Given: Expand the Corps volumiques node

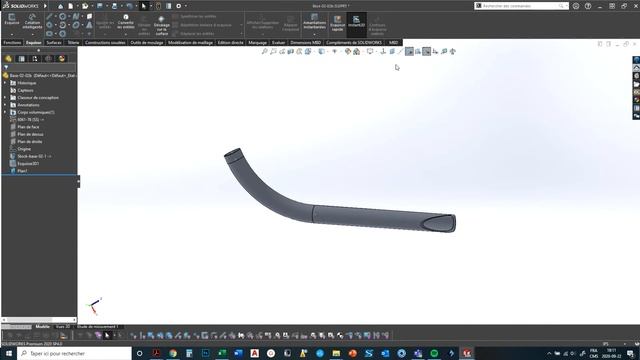Looking at the screenshot, I should point(5,112).
